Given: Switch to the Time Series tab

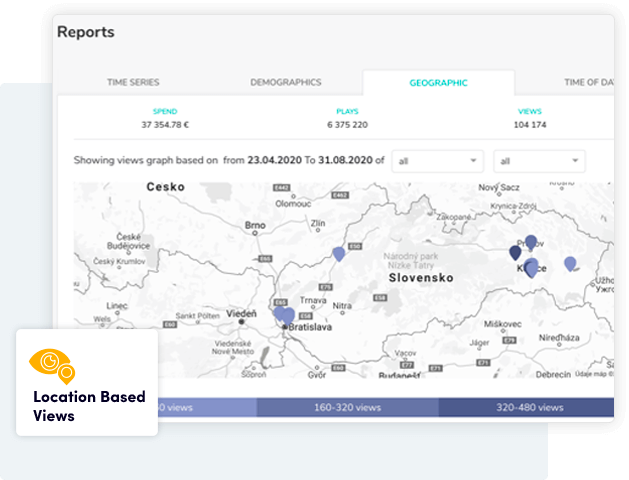Looking at the screenshot, I should click(133, 83).
